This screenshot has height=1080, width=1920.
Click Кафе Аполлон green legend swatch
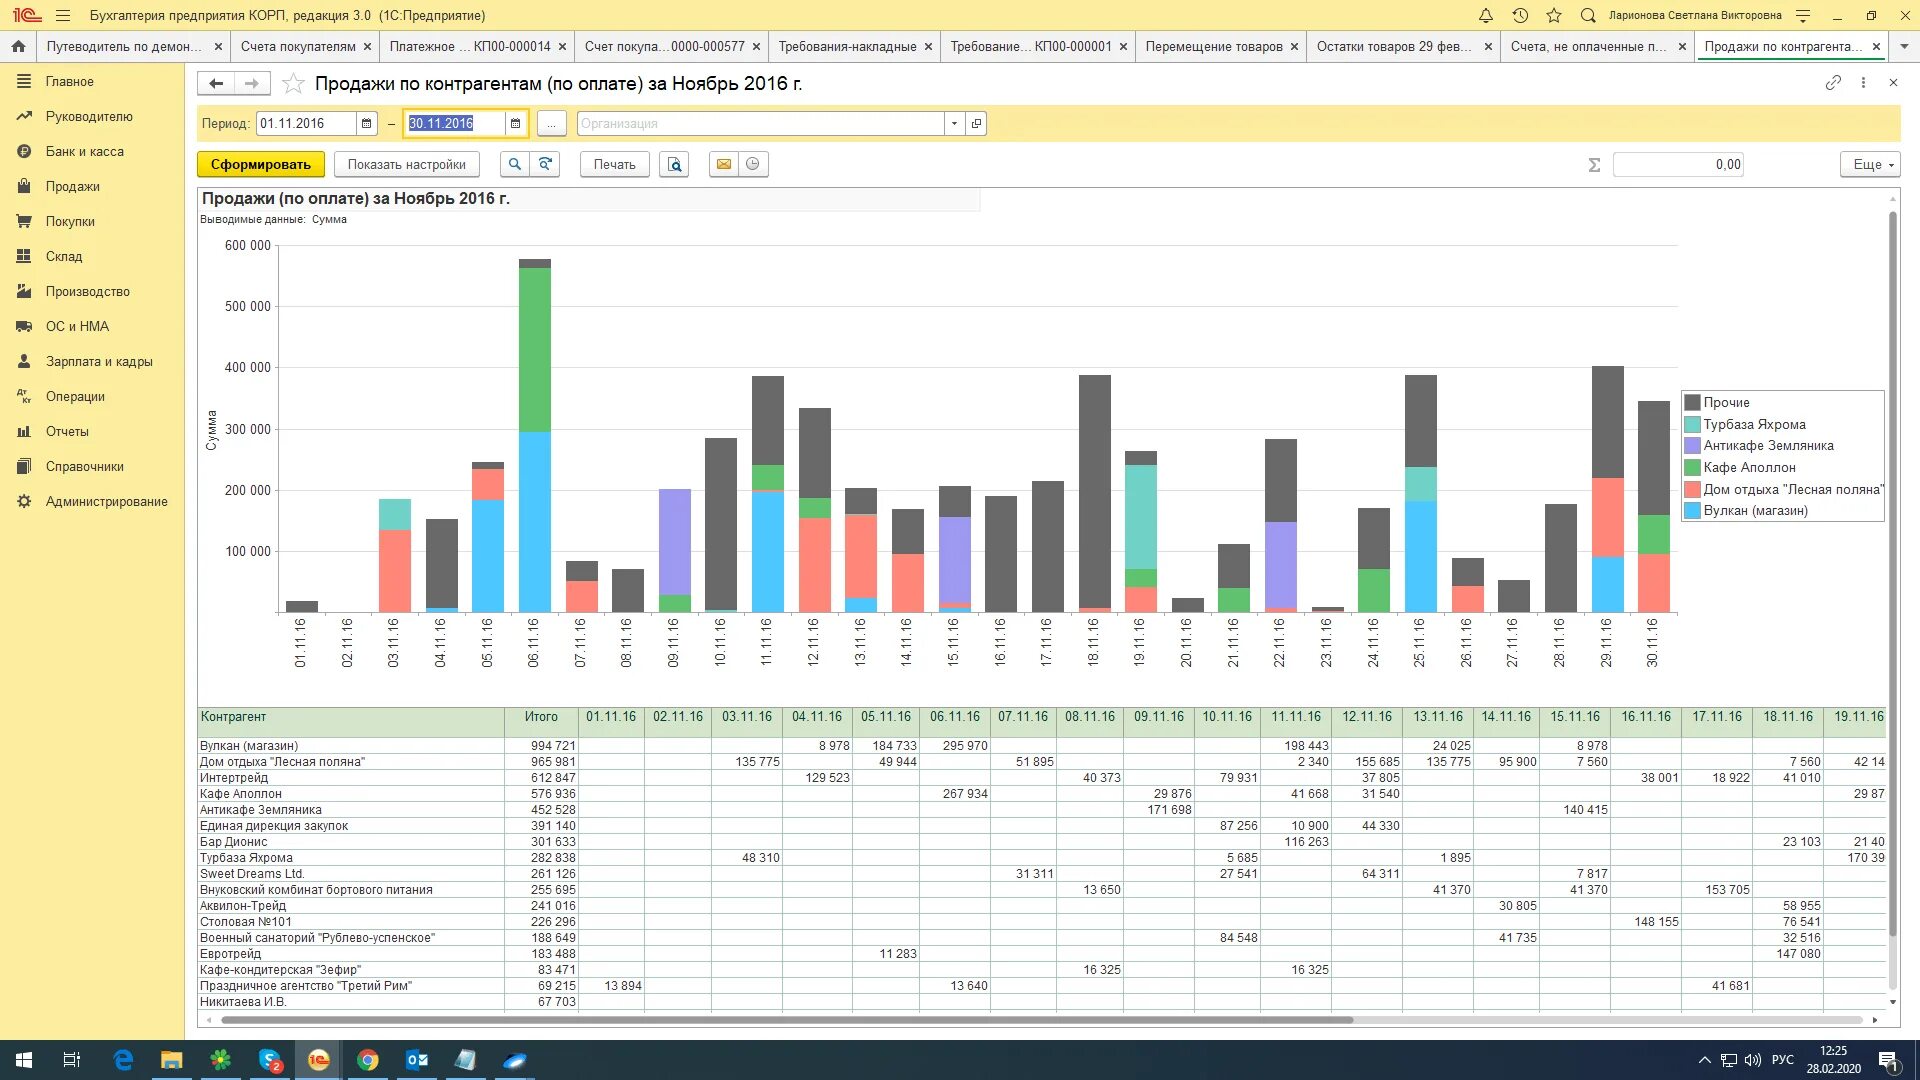pyautogui.click(x=1692, y=468)
